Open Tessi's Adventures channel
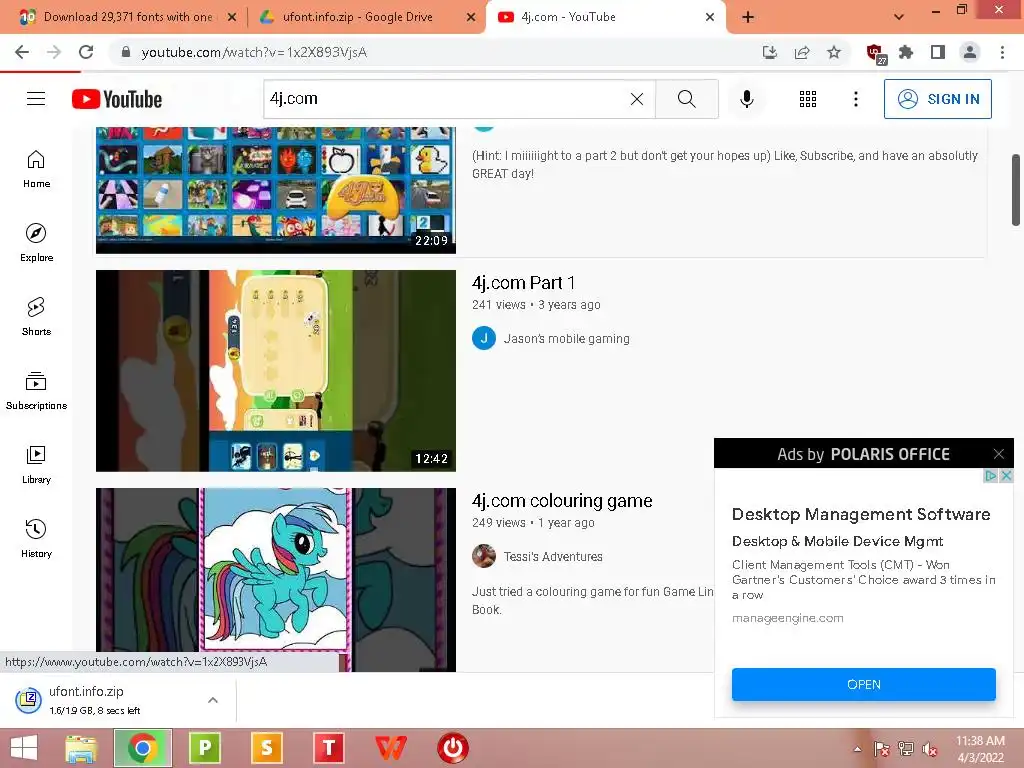The image size is (1024, 768). click(552, 556)
